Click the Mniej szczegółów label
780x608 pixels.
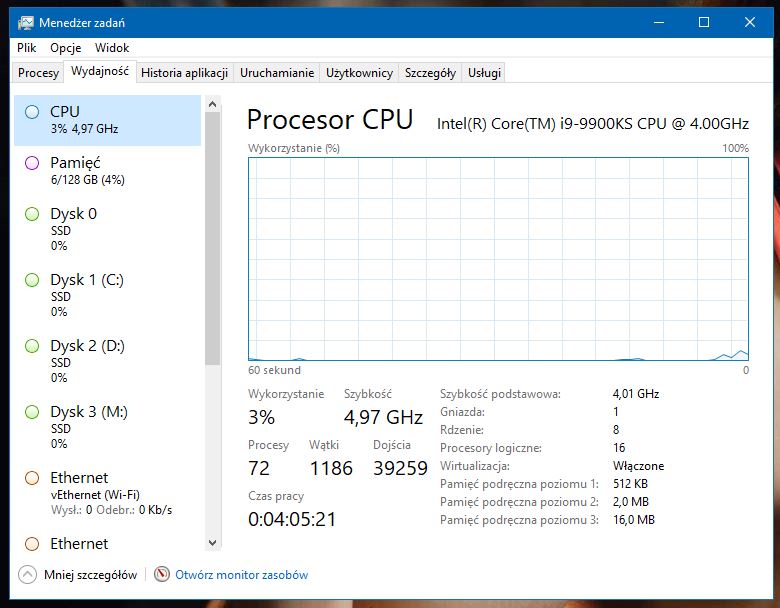(x=91, y=575)
